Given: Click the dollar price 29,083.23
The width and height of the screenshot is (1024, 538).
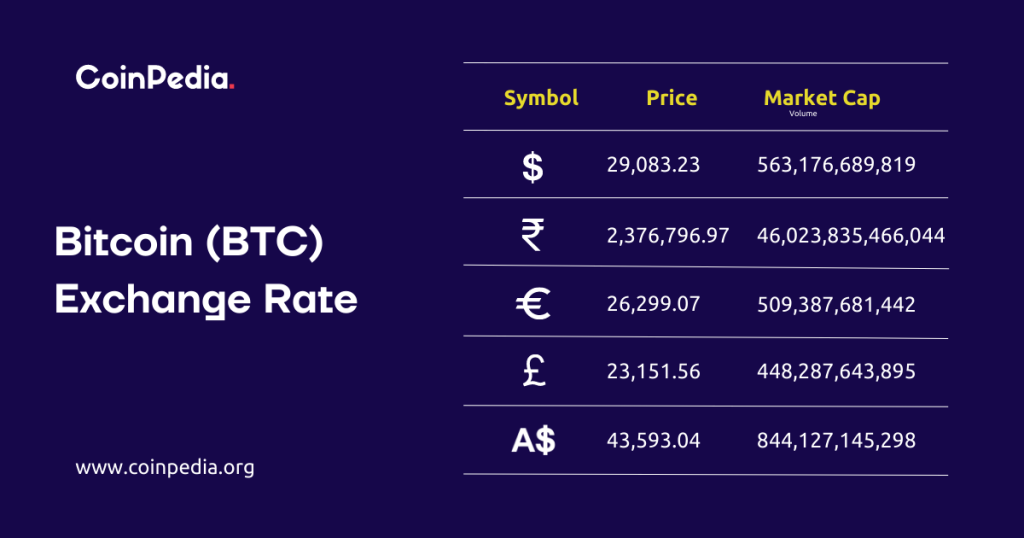Looking at the screenshot, I should click(654, 165).
